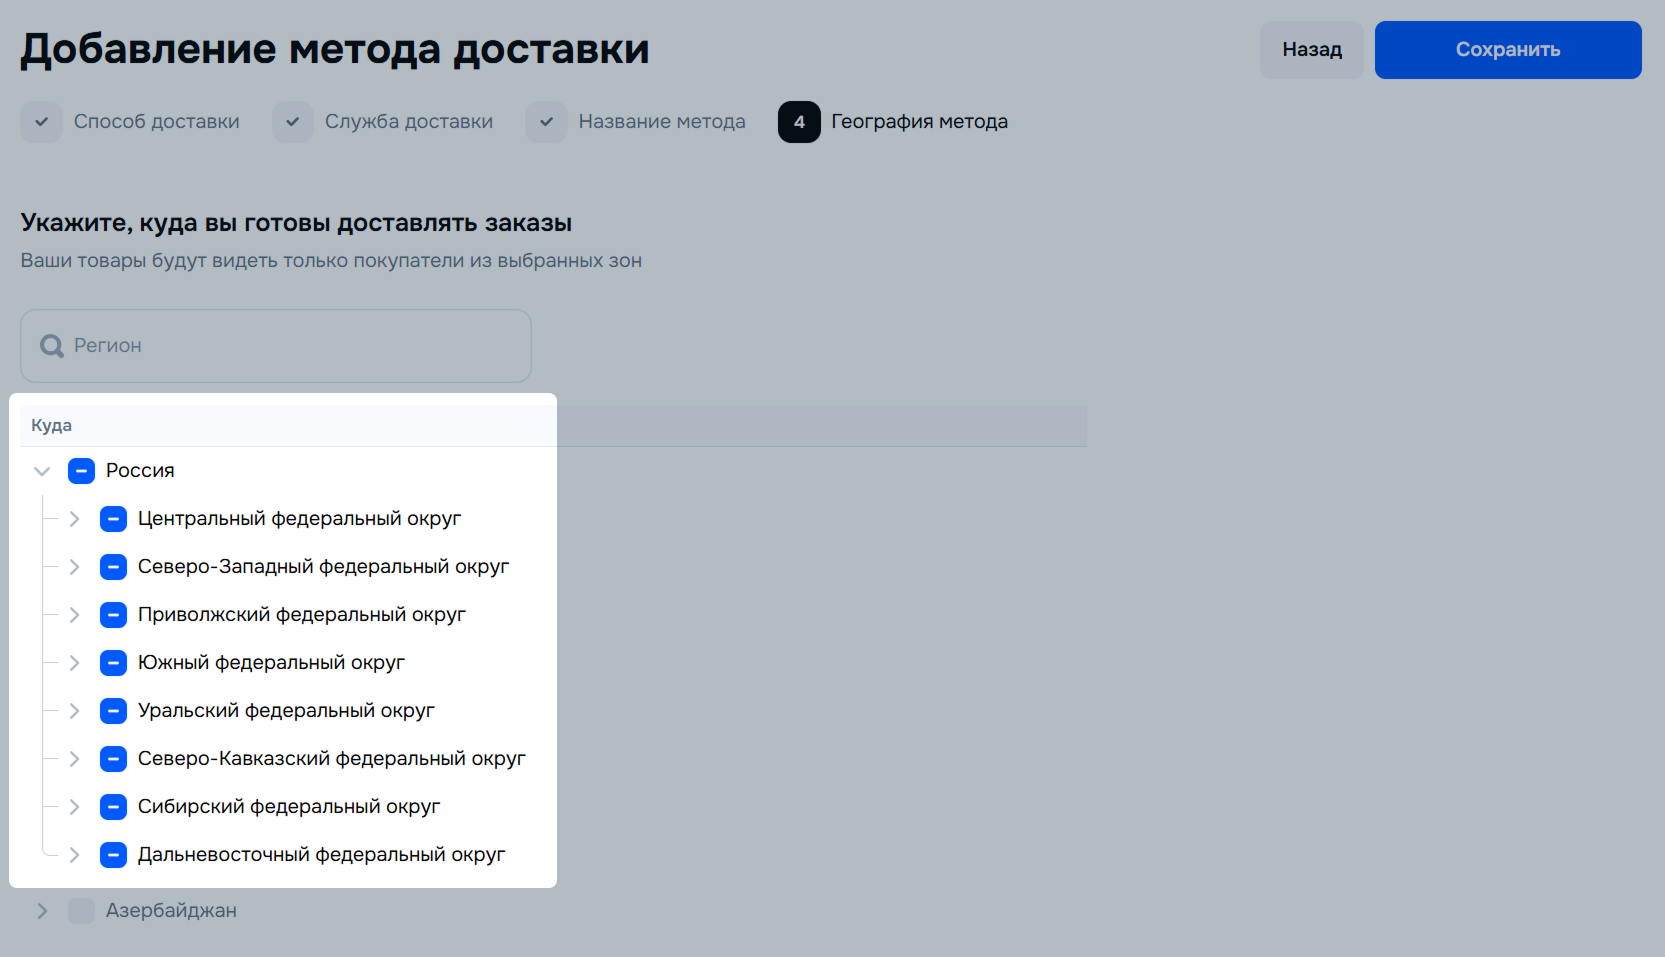The image size is (1665, 957).
Task: Toggle Южный федеральный округ checkbox
Action: point(113,663)
